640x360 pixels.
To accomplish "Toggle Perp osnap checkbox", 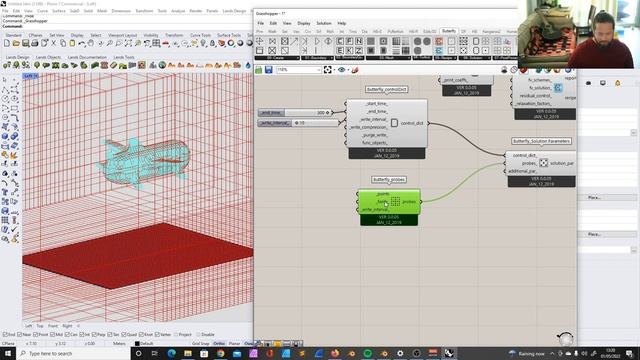I will tap(95, 335).
